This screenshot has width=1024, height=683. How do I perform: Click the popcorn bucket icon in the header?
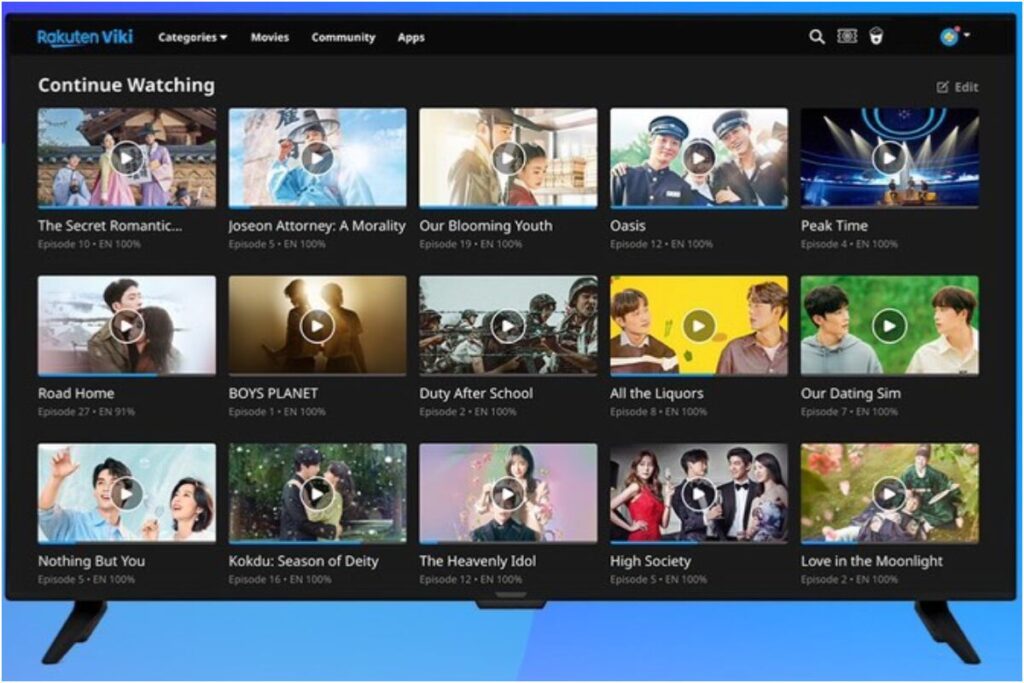point(876,37)
